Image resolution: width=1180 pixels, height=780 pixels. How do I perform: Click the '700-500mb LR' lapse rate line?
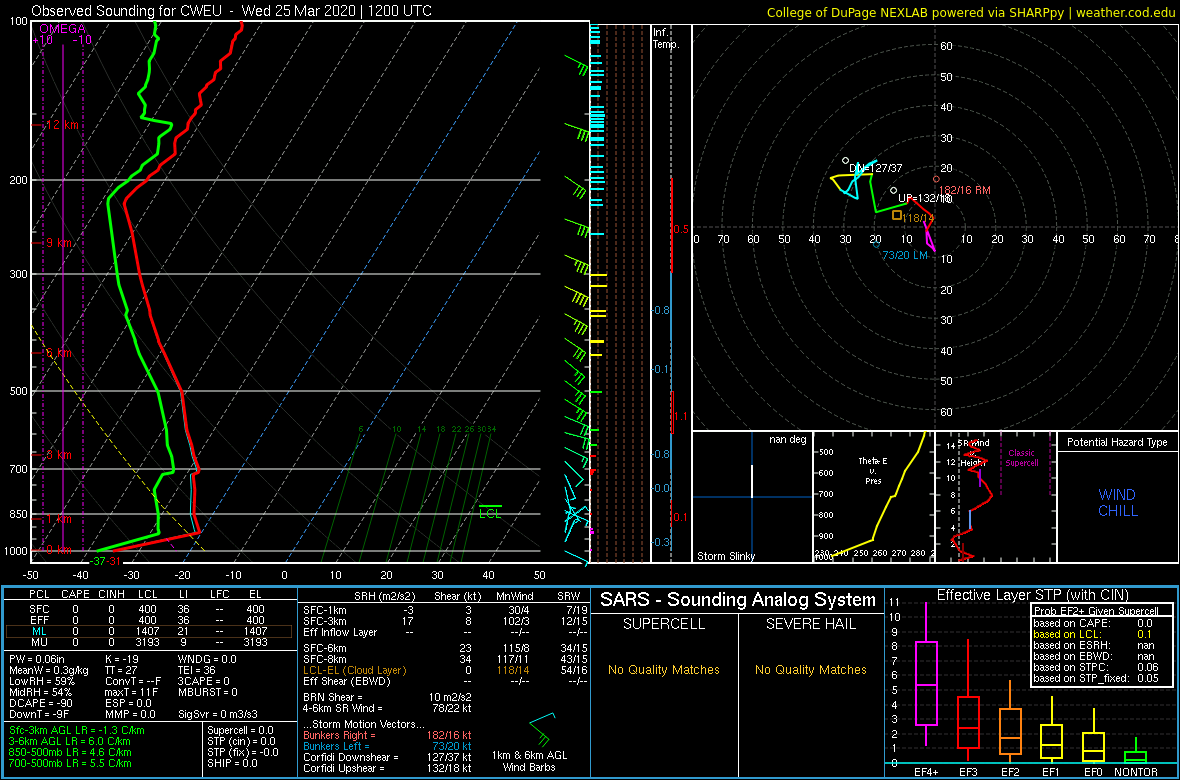70,763
